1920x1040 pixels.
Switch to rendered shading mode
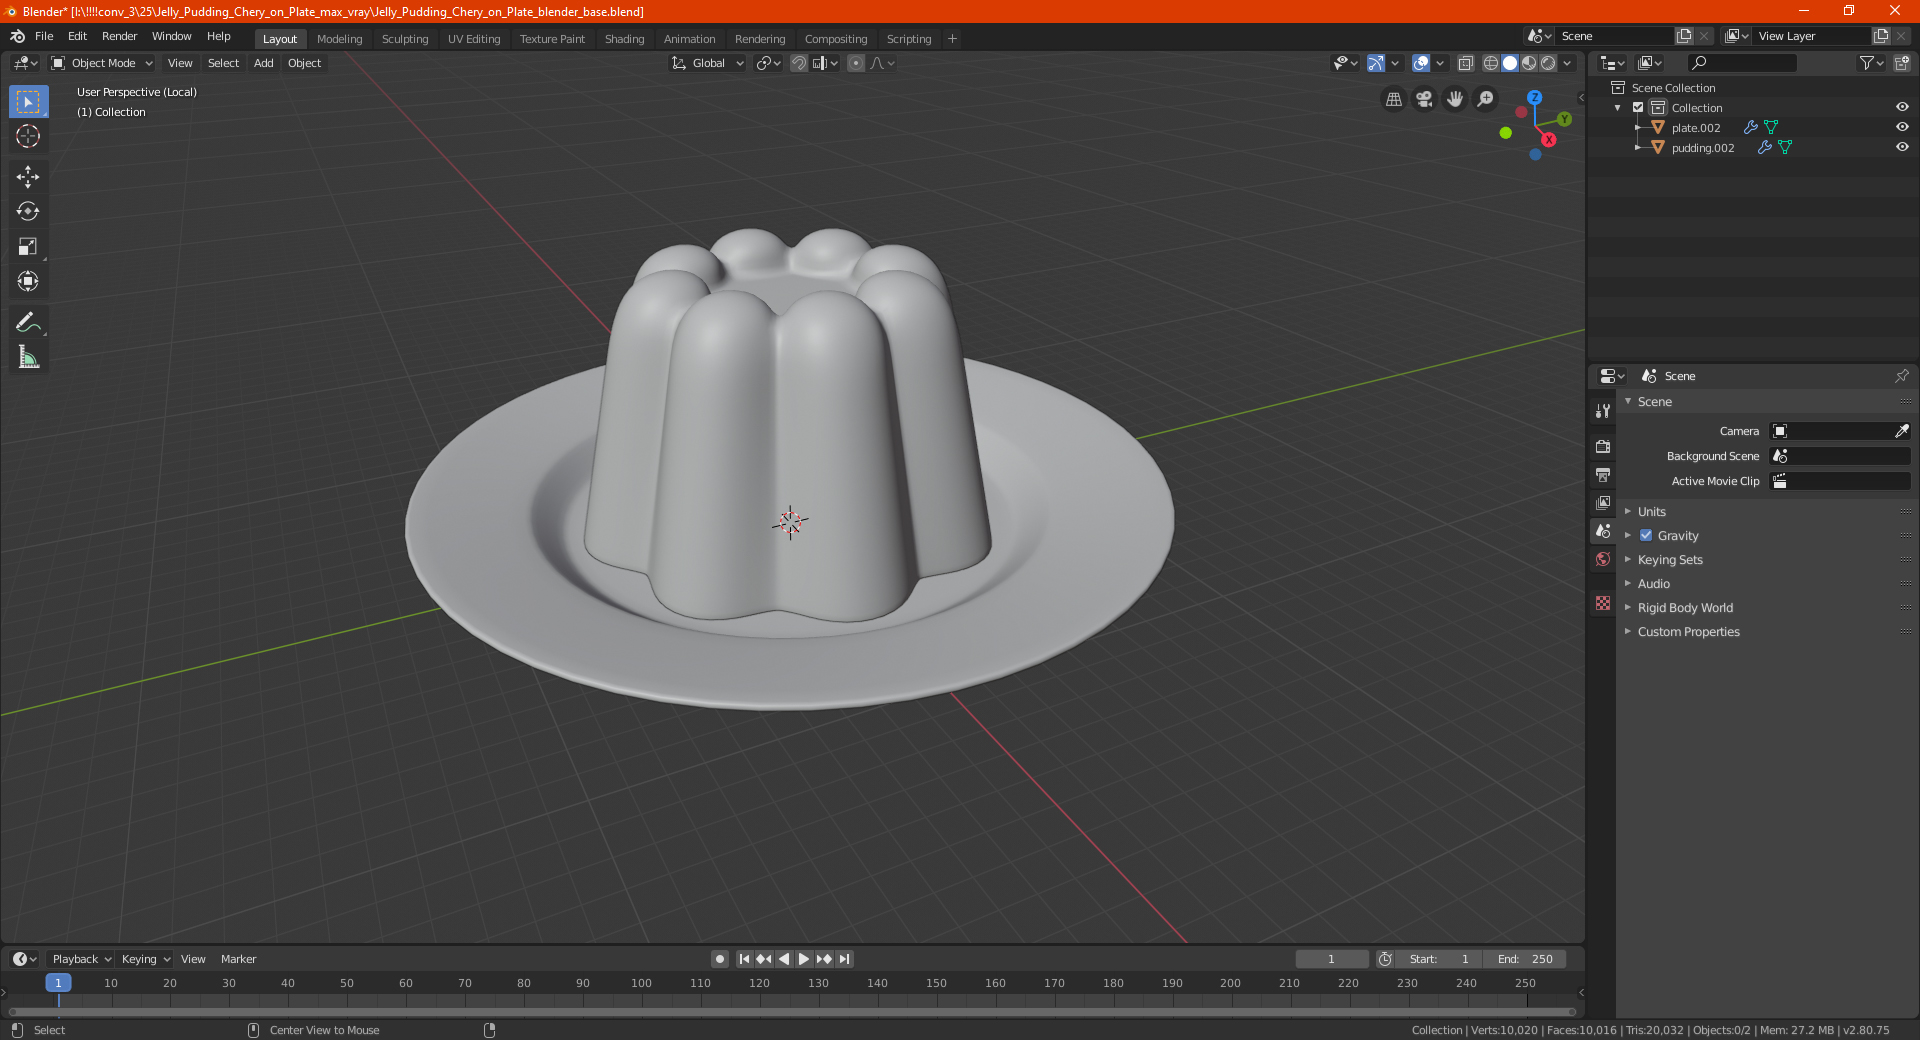(1548, 63)
